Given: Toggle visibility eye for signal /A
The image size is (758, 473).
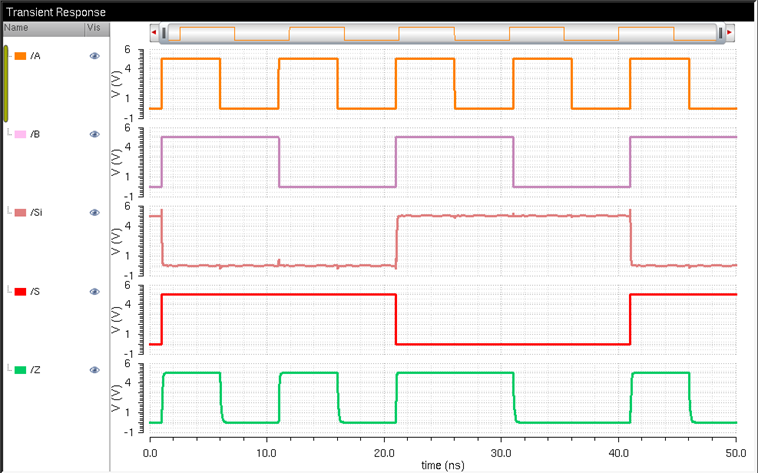Looking at the screenshot, I should 94,56.
